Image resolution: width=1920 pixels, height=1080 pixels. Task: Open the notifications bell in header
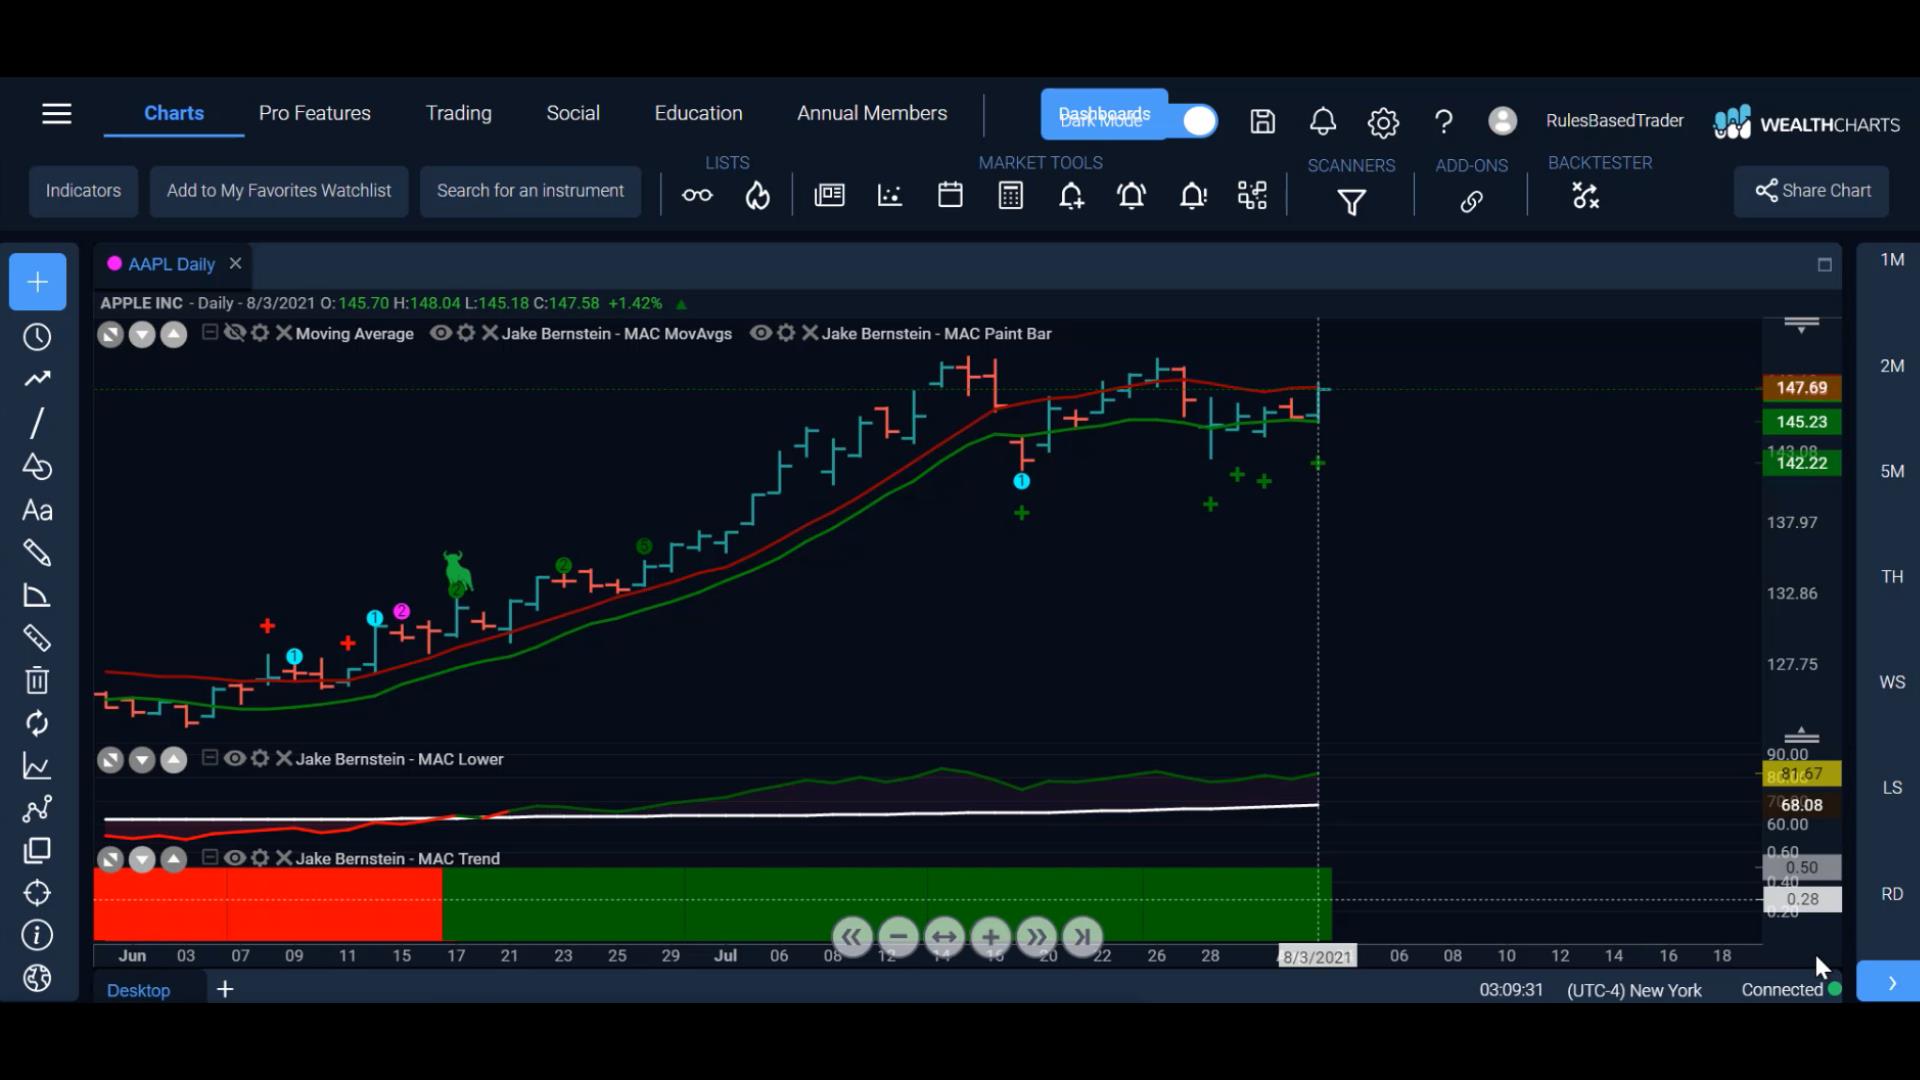click(x=1322, y=122)
